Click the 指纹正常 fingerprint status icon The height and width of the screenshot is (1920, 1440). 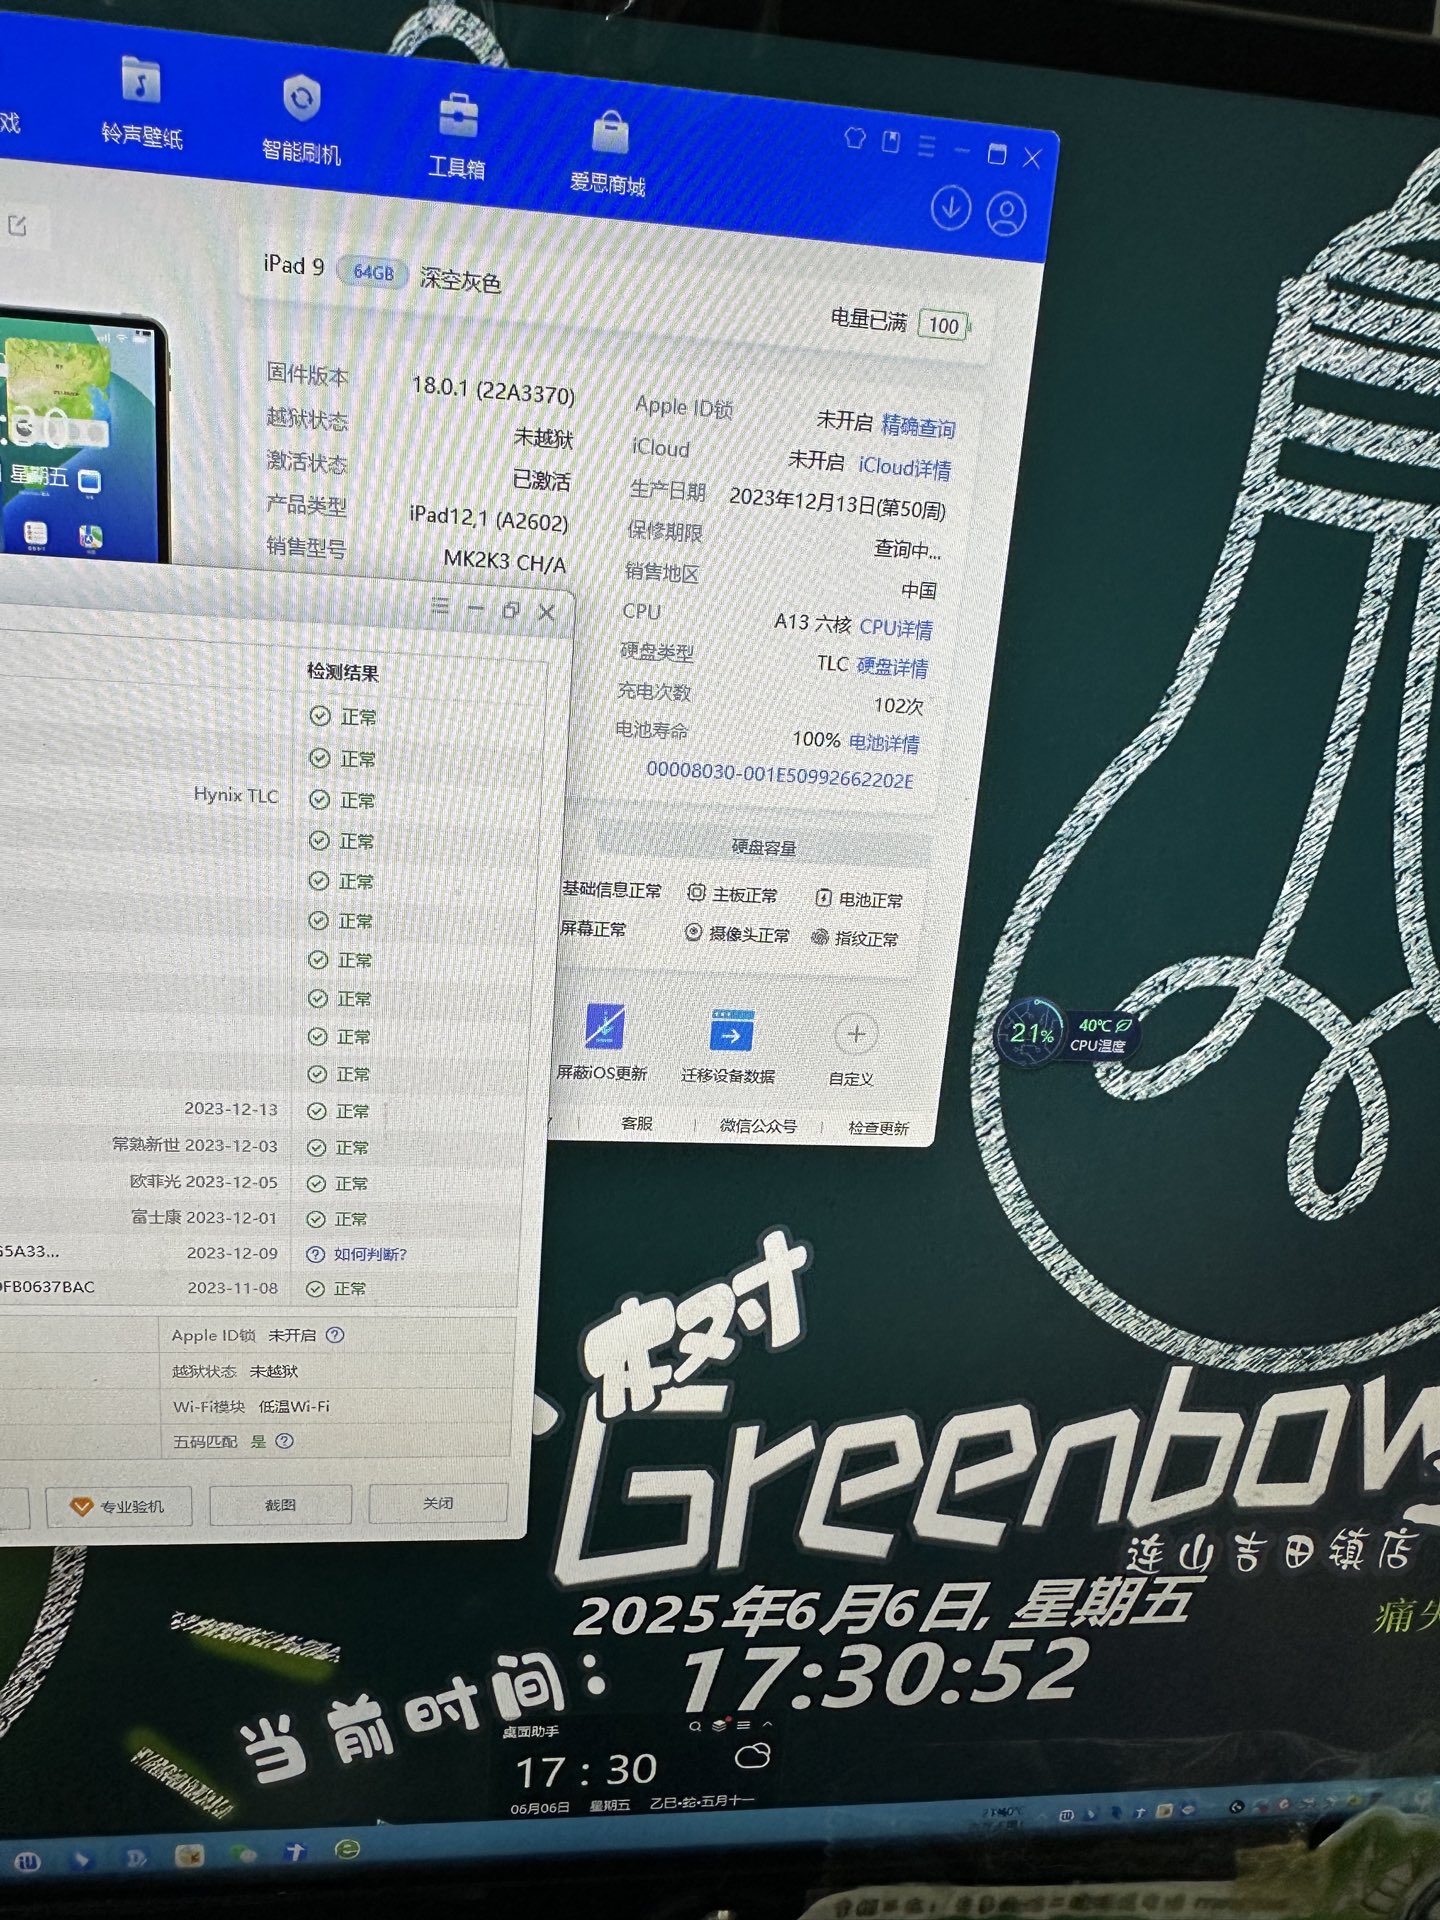pyautogui.click(x=820, y=937)
